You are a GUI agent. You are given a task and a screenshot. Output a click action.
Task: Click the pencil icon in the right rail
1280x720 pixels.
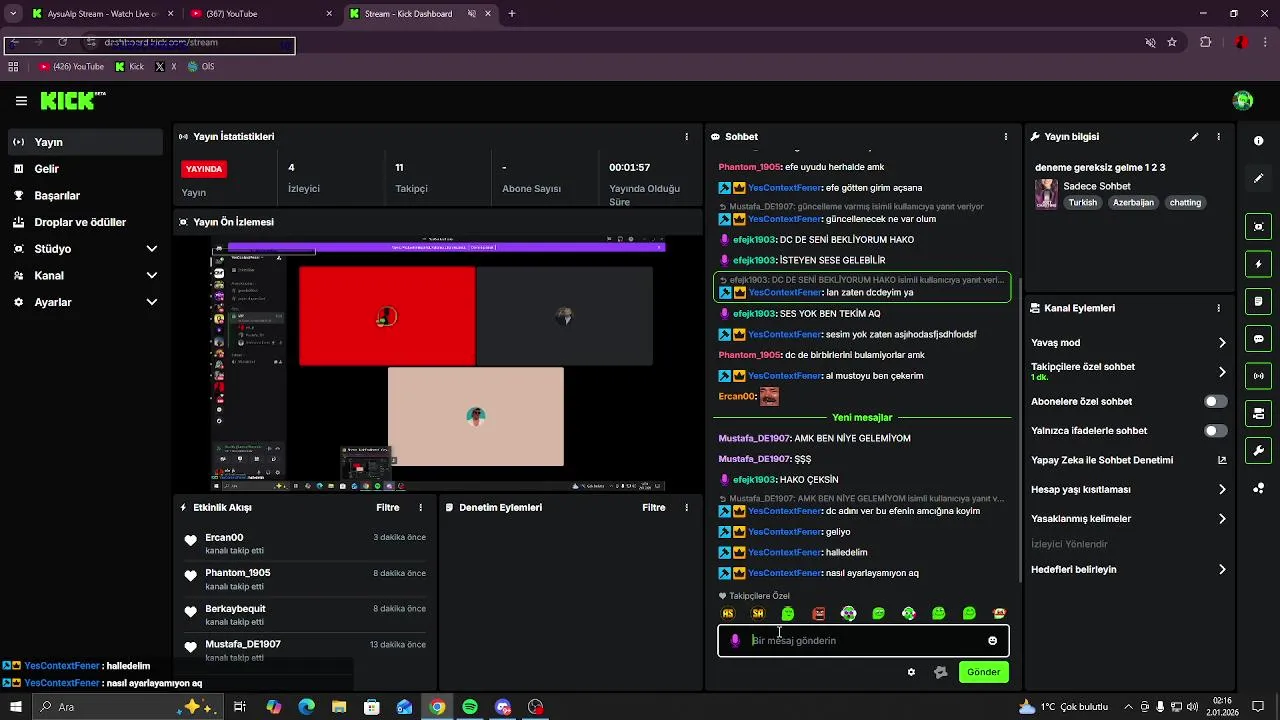(x=1258, y=178)
